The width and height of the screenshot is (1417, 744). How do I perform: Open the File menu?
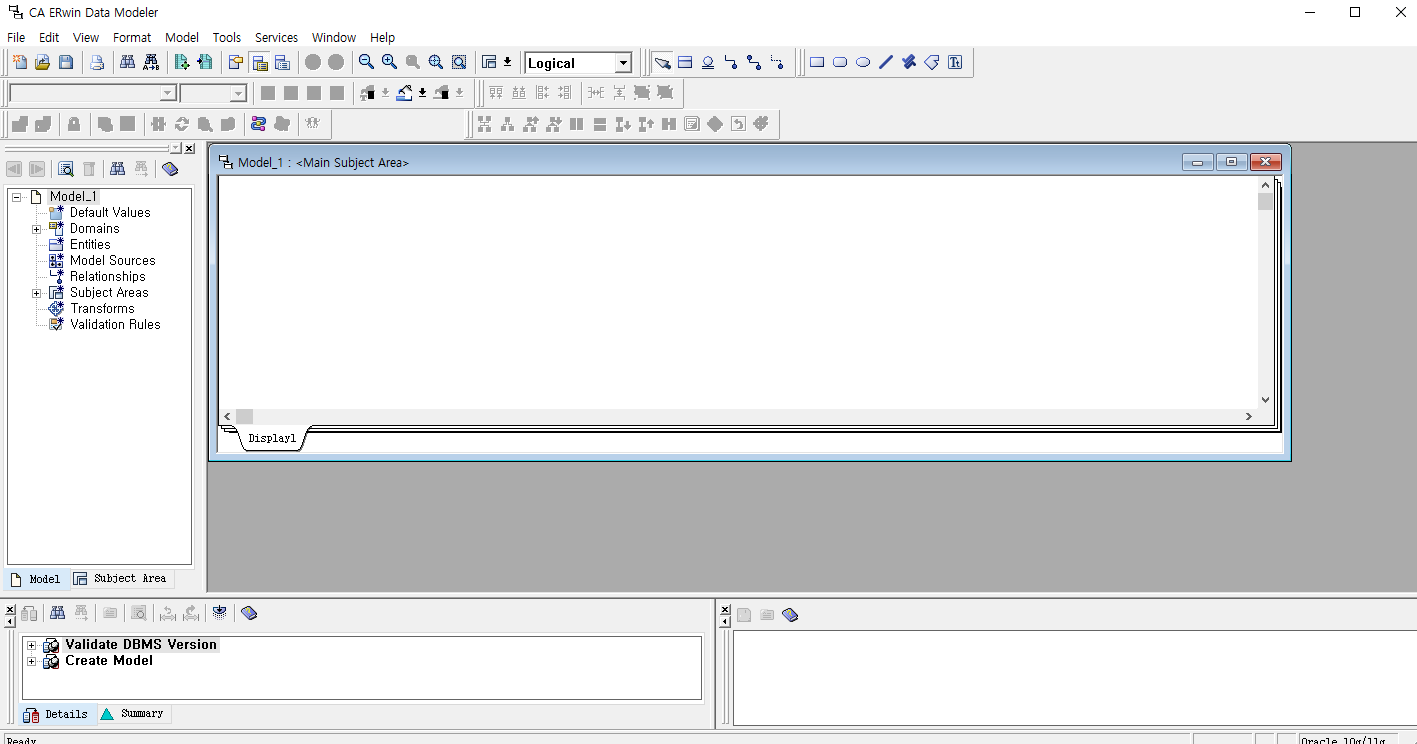click(x=16, y=37)
